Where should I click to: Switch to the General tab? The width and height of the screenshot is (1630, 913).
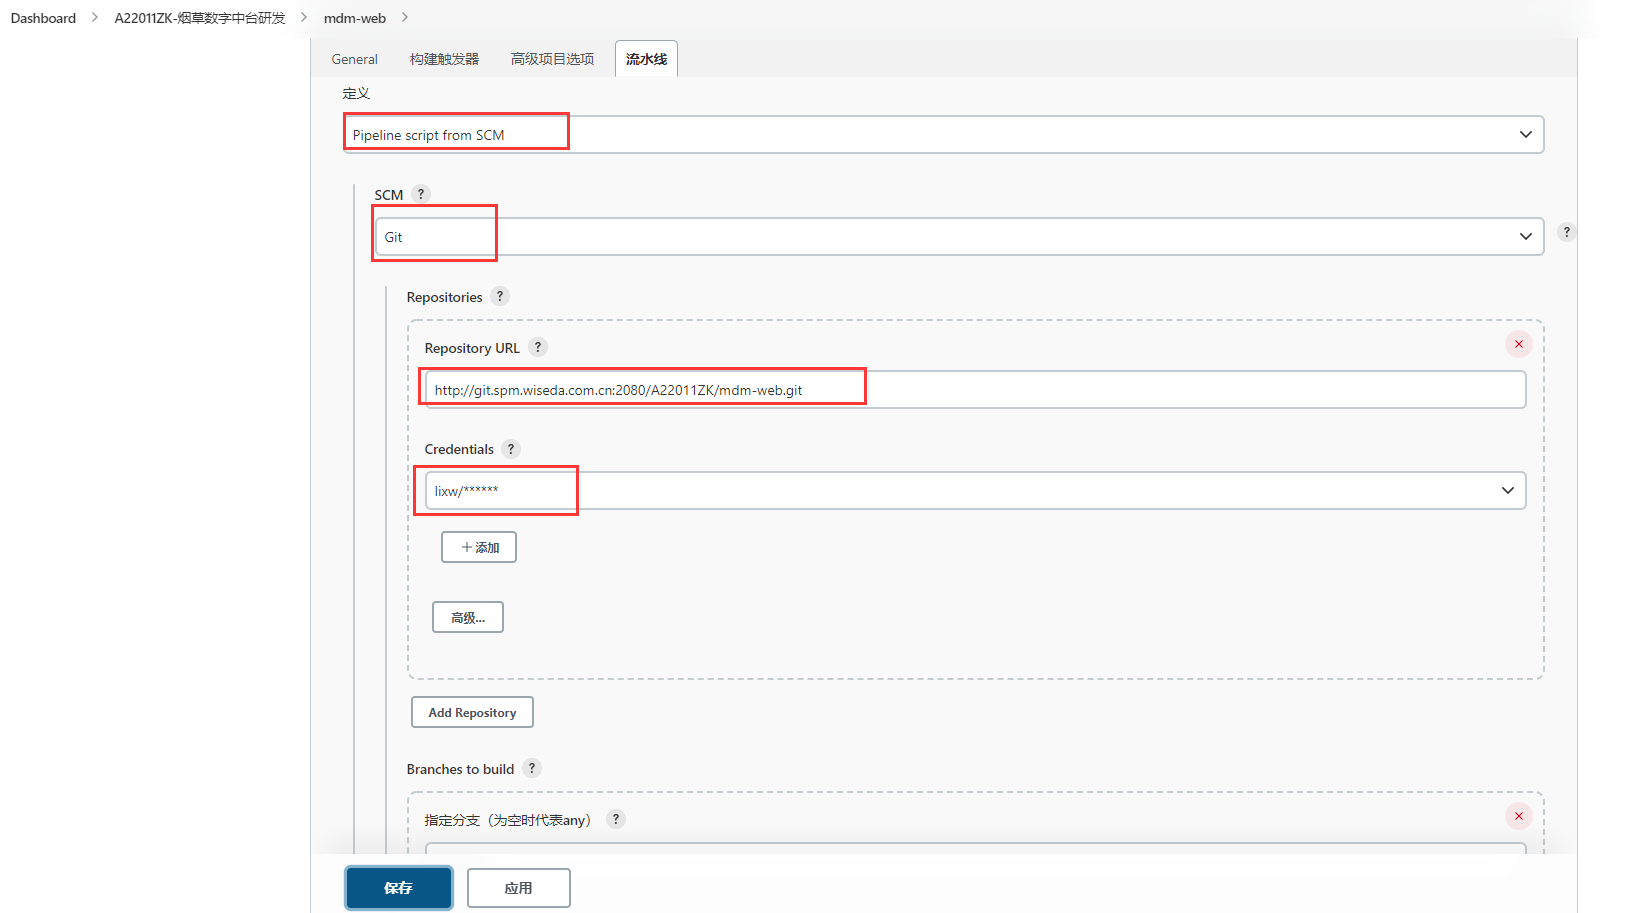(354, 59)
